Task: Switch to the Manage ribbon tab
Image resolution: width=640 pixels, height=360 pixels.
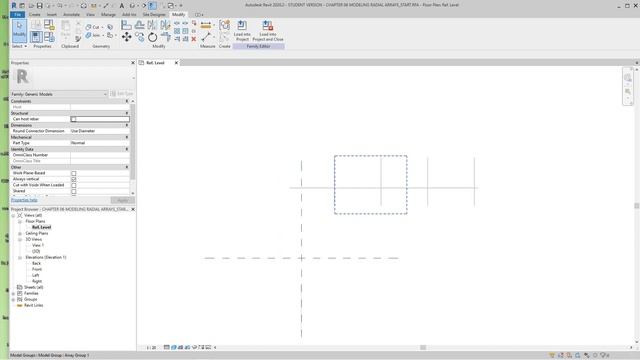Action: click(109, 15)
